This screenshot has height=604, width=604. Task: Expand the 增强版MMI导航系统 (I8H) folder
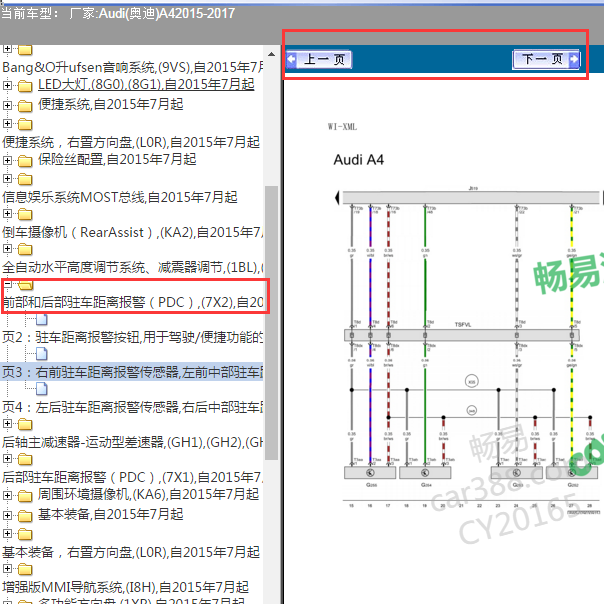pyautogui.click(x=7, y=568)
